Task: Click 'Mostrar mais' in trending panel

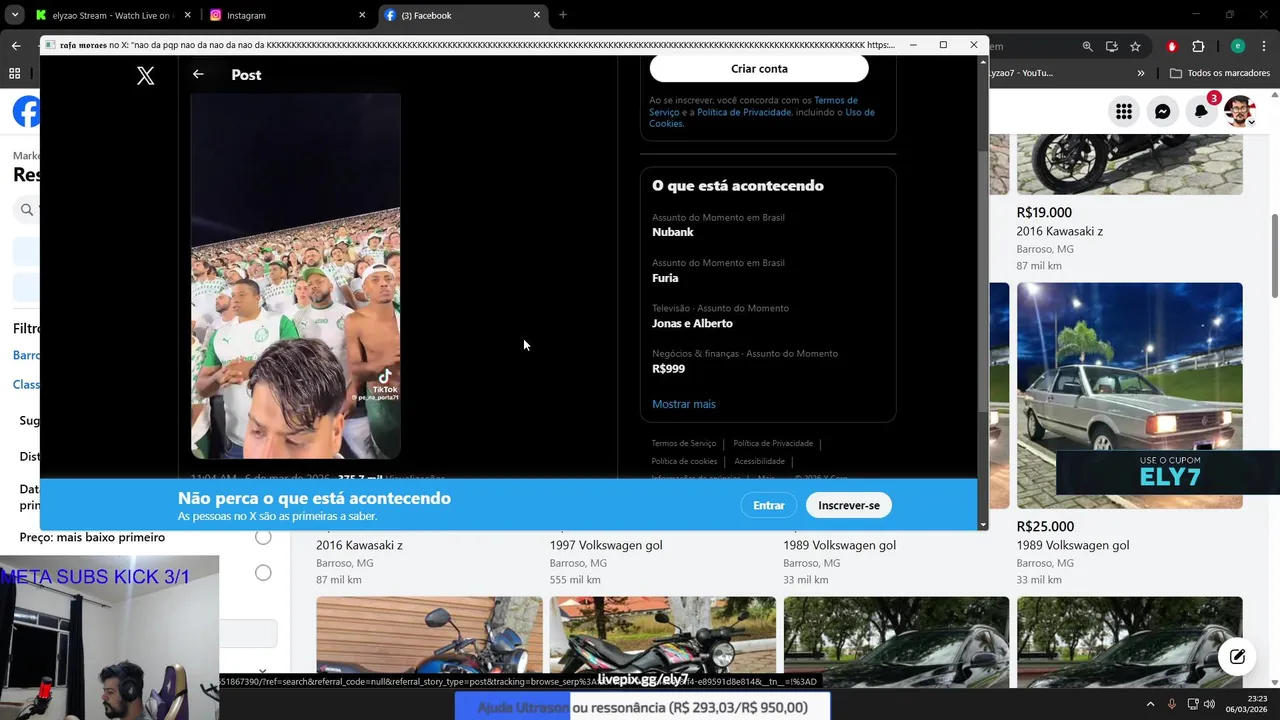Action: (684, 404)
